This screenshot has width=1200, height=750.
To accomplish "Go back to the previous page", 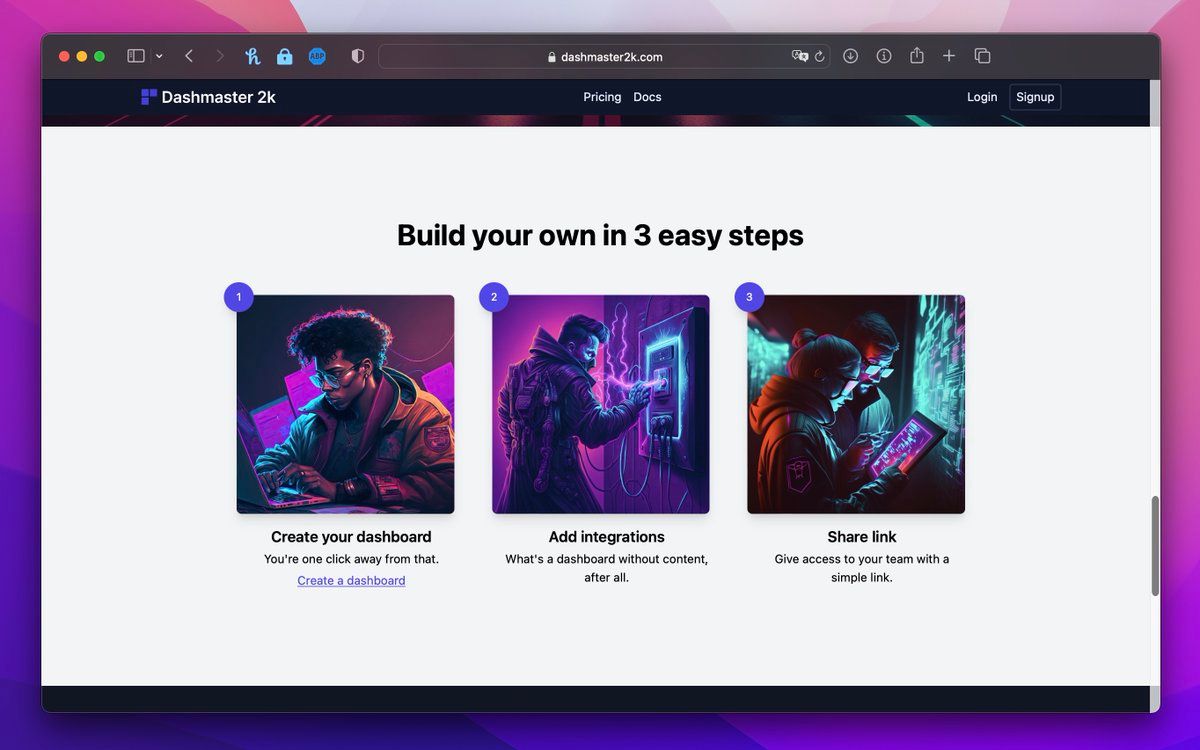I will [189, 57].
